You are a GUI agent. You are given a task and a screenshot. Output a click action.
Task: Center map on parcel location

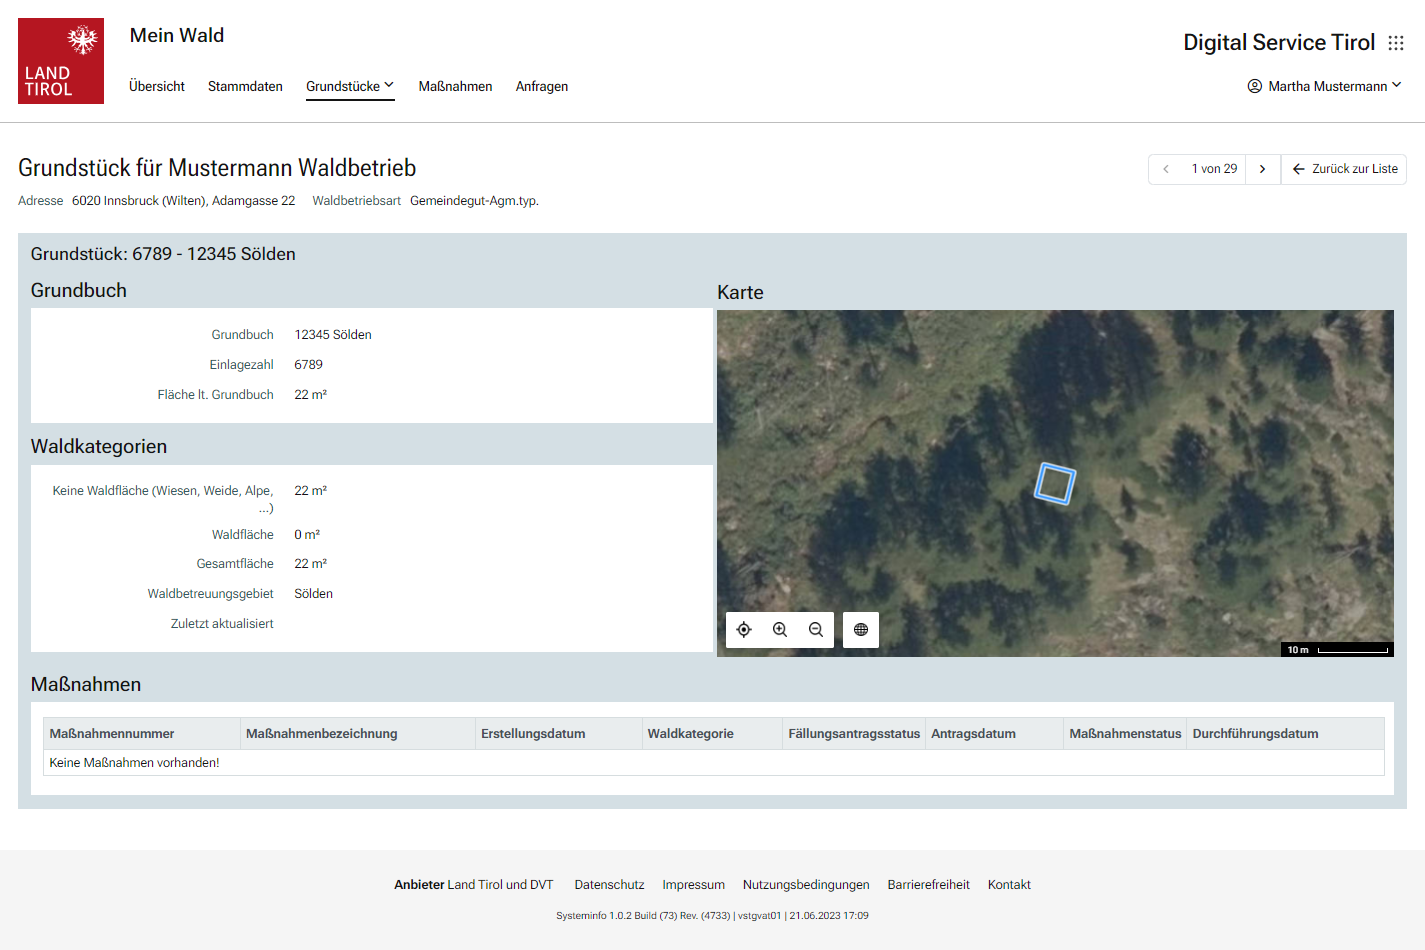pyautogui.click(x=744, y=630)
